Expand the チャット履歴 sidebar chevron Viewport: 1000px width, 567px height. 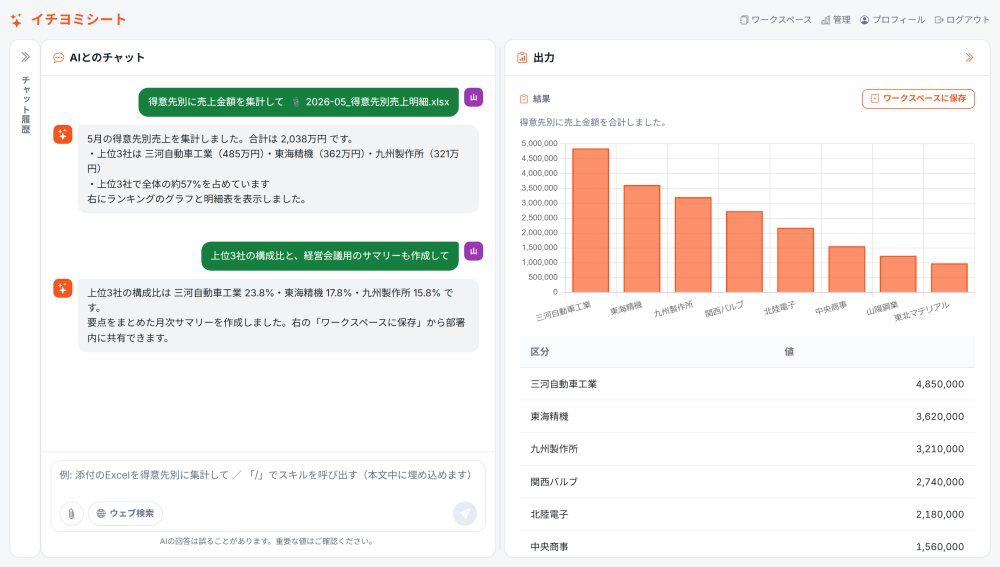pos(26,57)
